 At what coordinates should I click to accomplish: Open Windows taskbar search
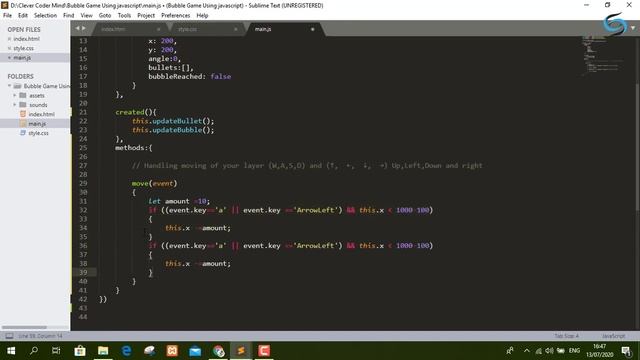[34, 351]
